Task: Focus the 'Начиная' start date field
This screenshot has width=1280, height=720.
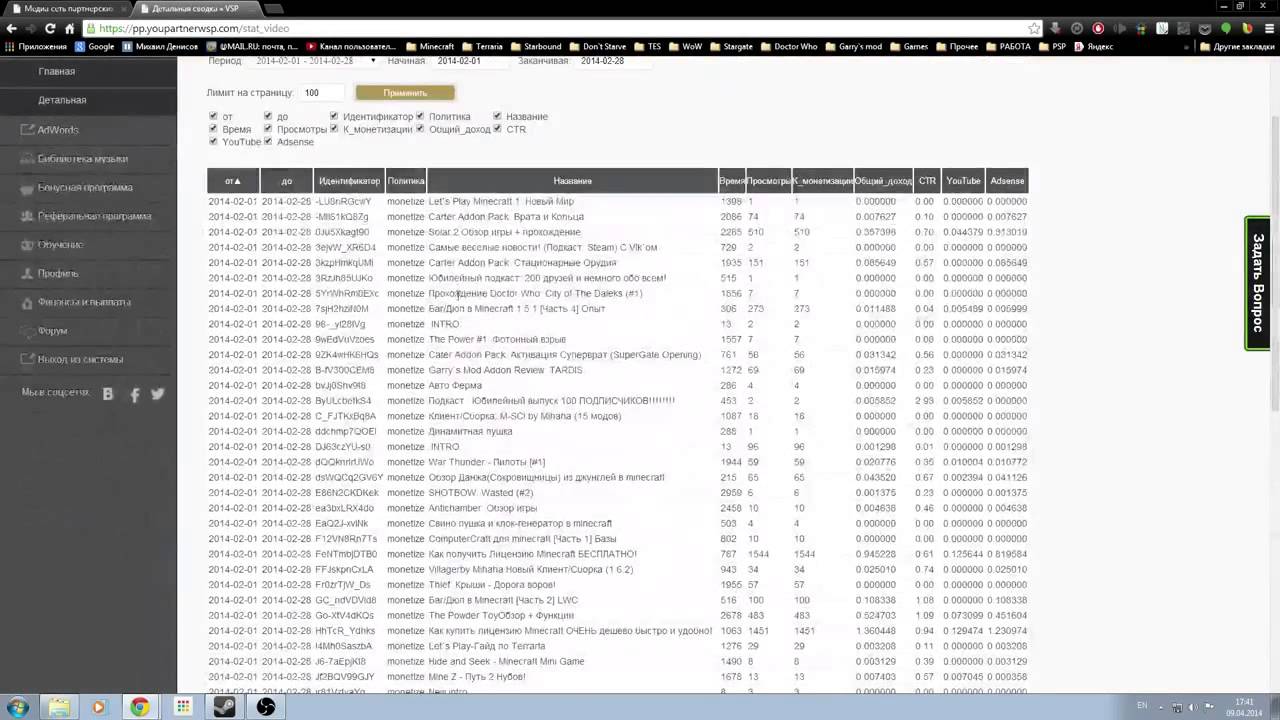Action: 470,61
